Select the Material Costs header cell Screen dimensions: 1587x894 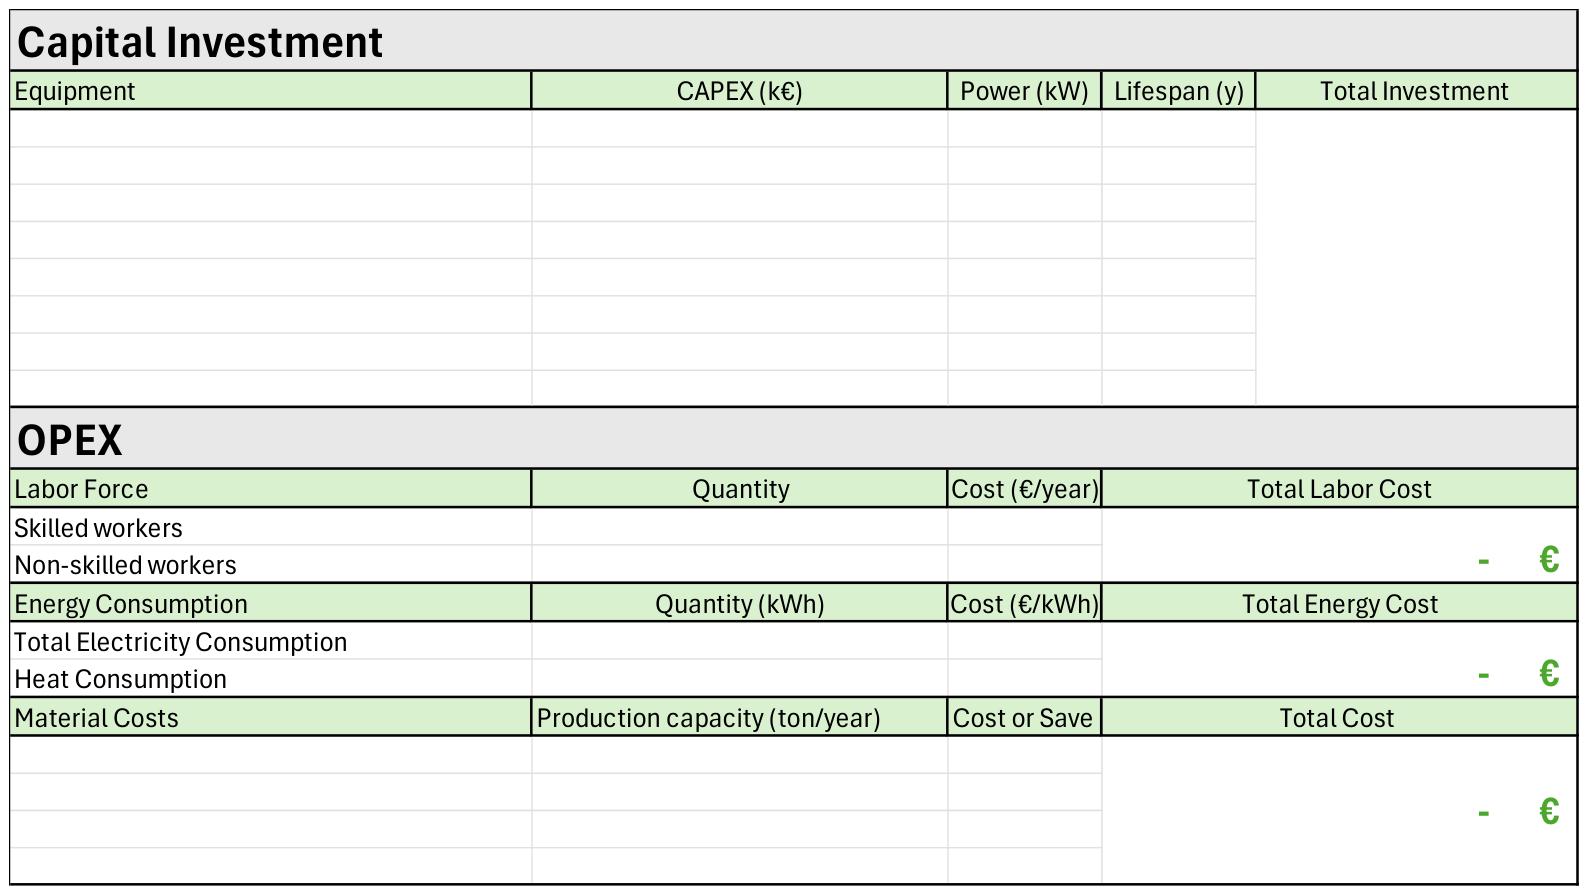point(270,718)
